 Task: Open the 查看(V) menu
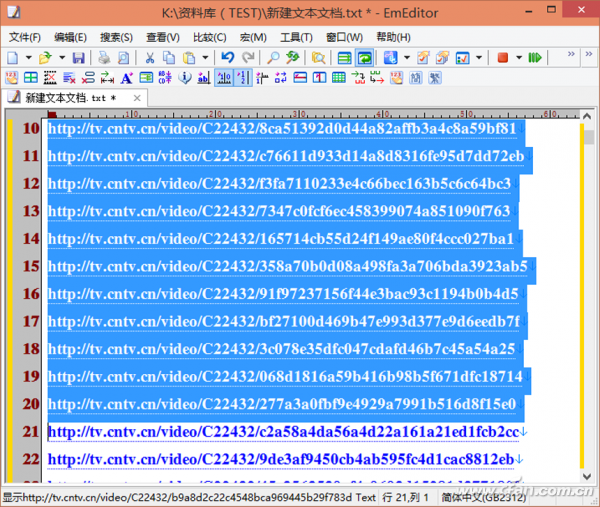[x=163, y=37]
